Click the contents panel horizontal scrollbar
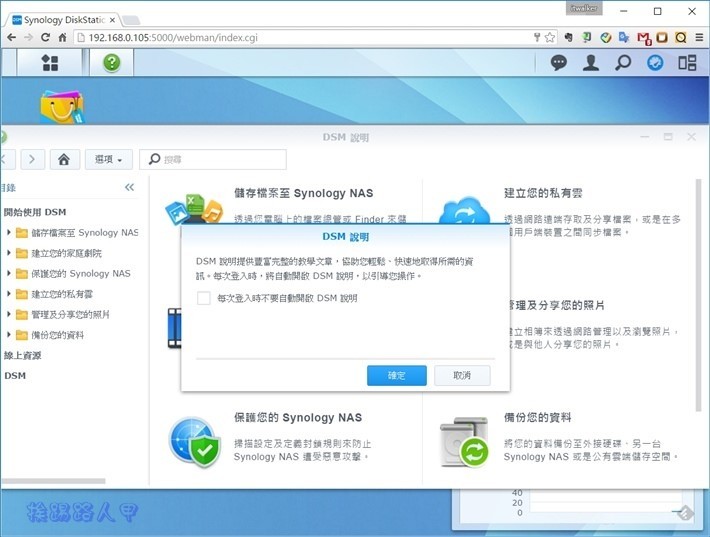This screenshot has width=710, height=537. coord(53,481)
